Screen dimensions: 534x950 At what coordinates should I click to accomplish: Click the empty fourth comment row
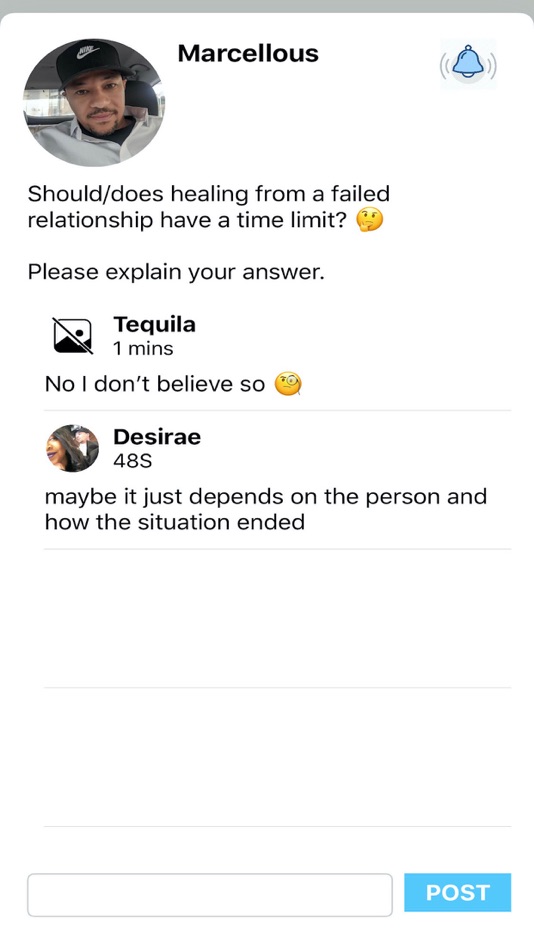click(277, 757)
